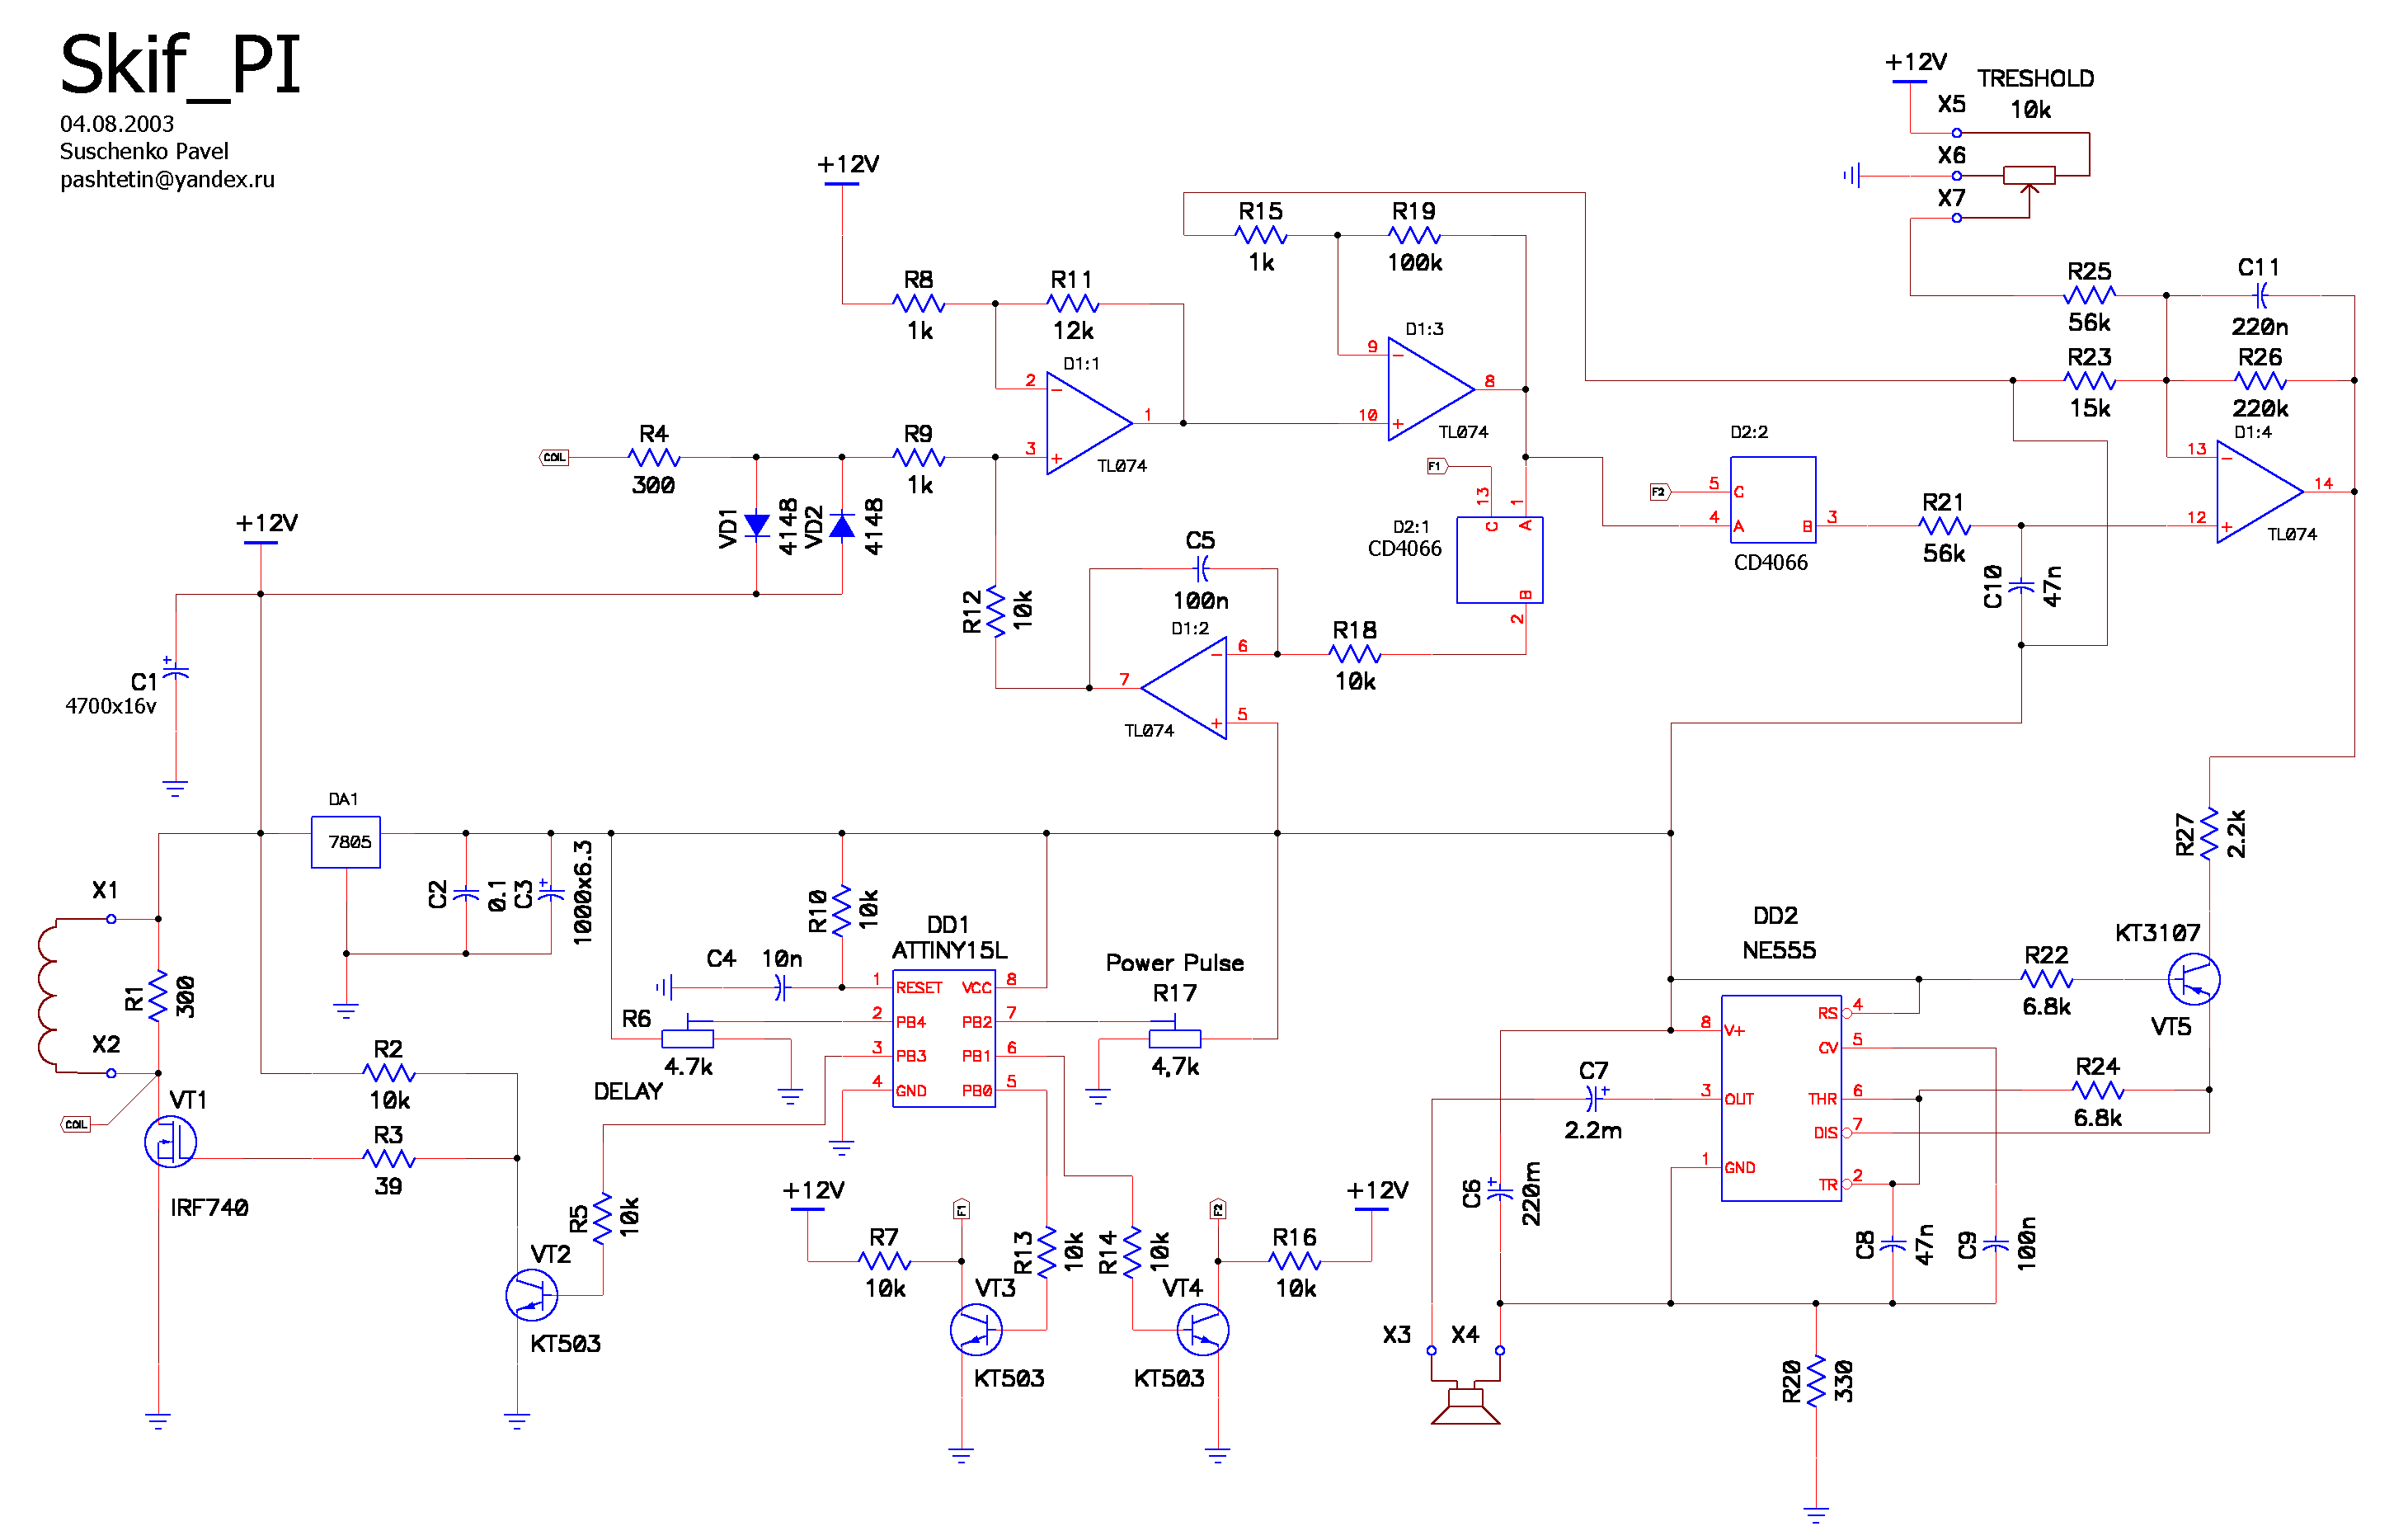Select diode VD1 4148 symbol
The height and width of the screenshot is (1531, 2408).
pyautogui.click(x=757, y=525)
